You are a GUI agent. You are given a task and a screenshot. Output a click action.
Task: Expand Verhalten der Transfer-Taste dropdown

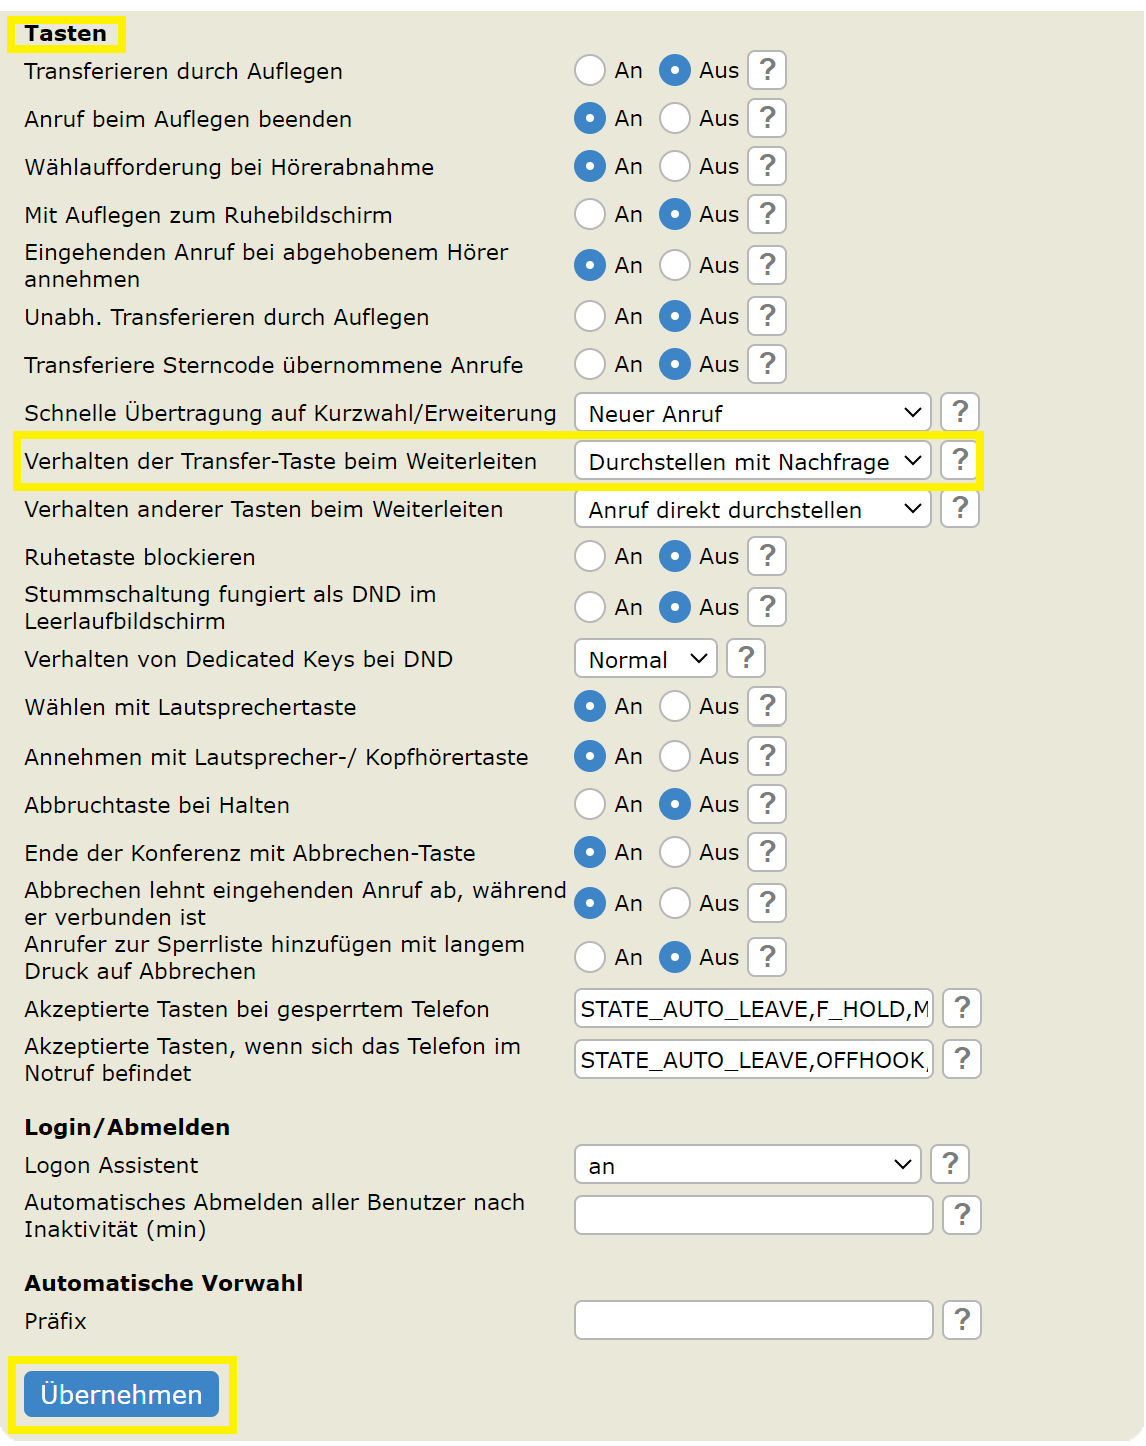(x=752, y=461)
